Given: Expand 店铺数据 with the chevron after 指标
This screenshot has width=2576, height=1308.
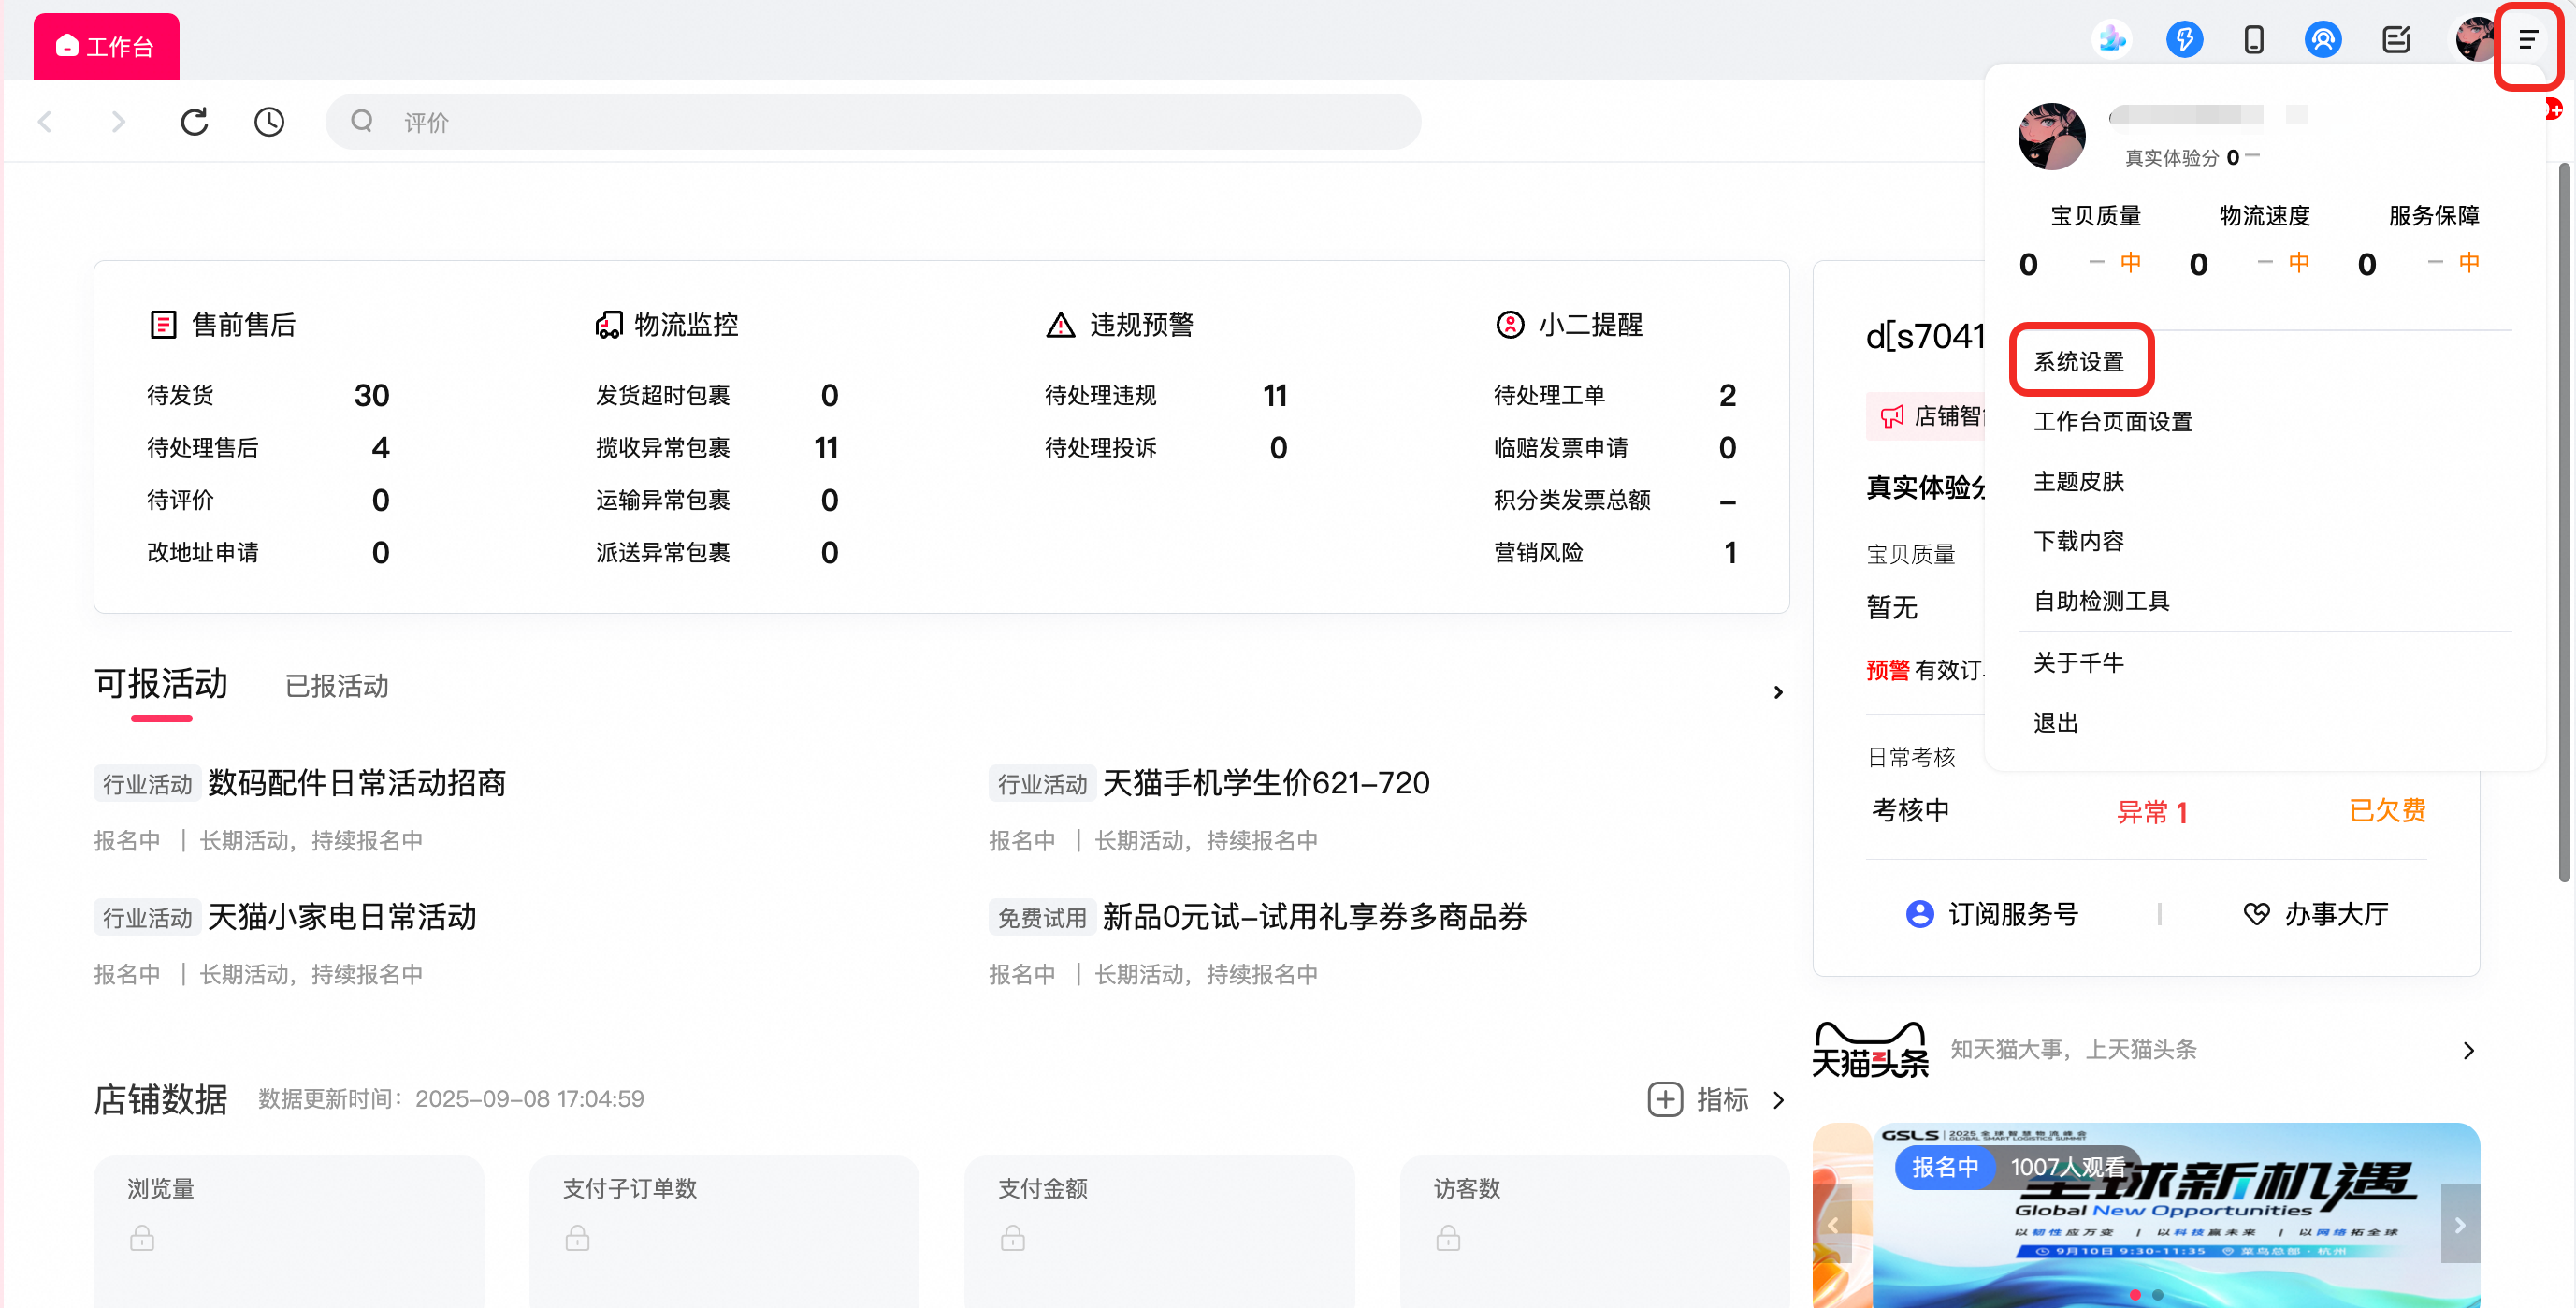Looking at the screenshot, I should pos(1778,1100).
